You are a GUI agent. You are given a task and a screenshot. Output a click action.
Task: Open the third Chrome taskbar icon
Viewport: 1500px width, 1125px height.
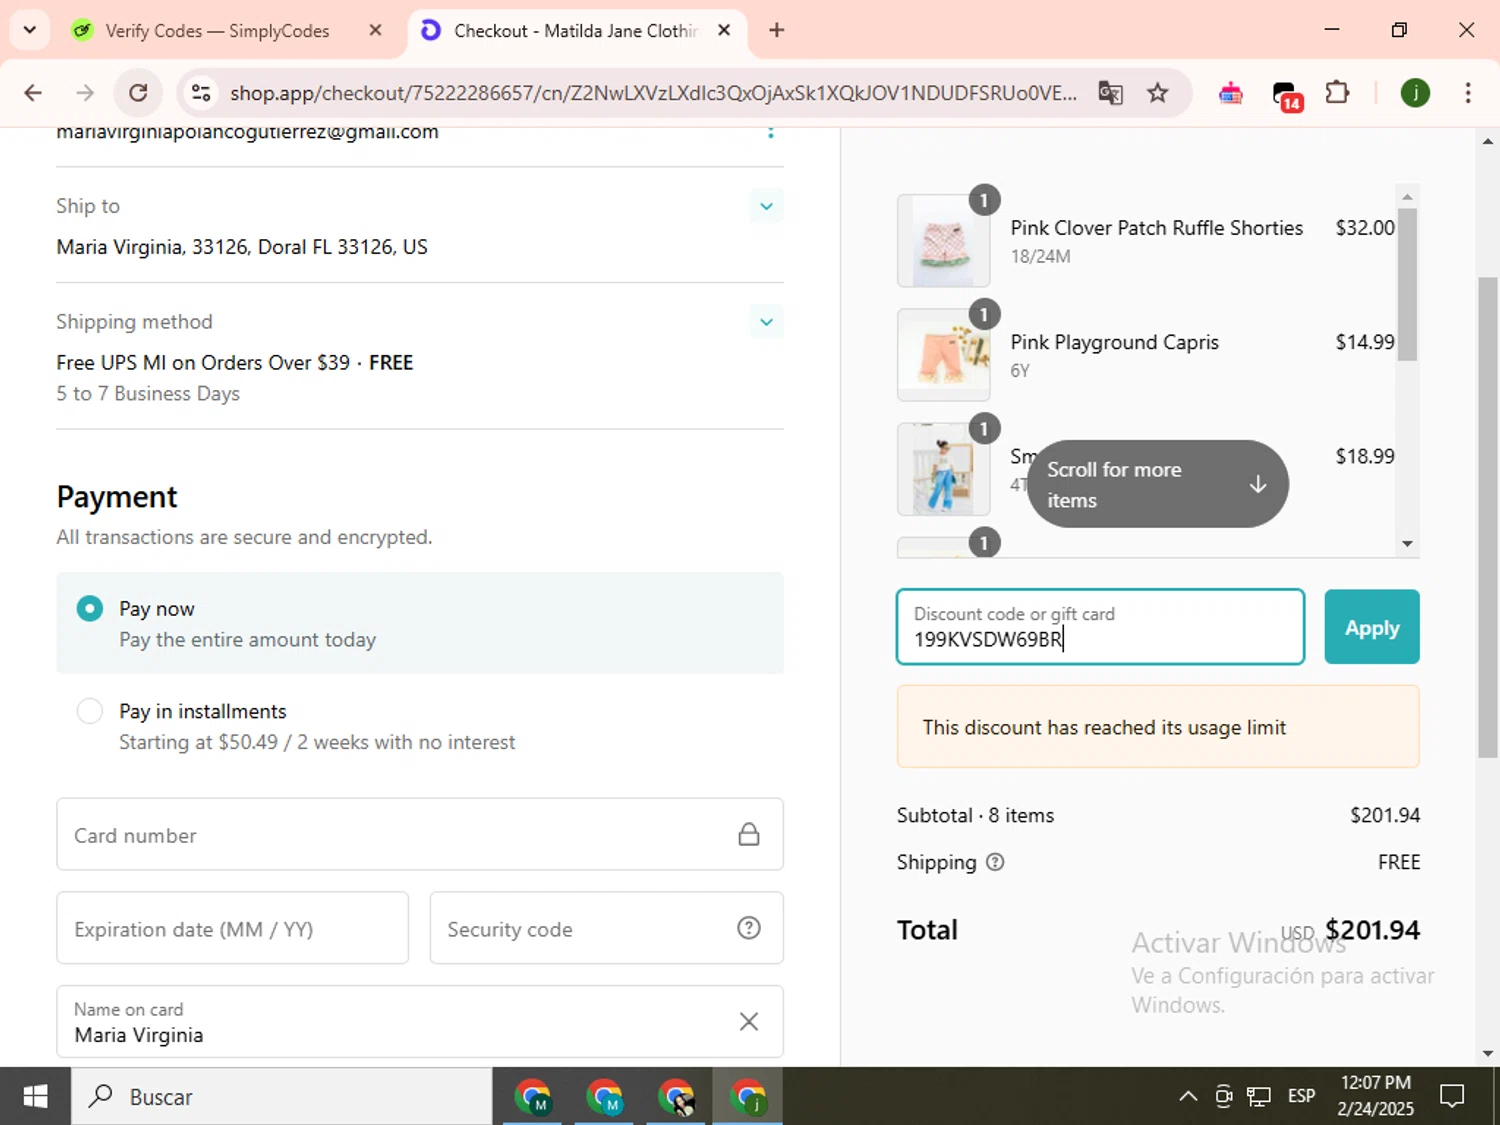676,1096
